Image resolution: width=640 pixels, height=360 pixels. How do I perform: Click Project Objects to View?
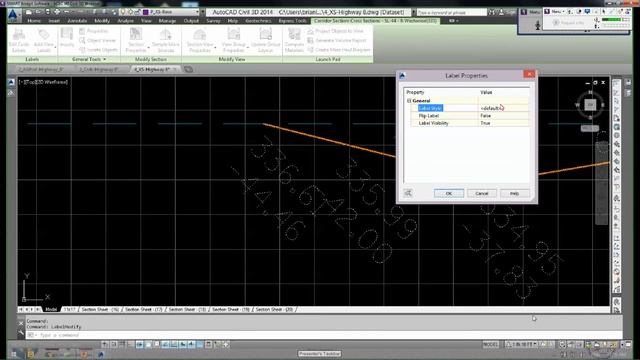335,31
